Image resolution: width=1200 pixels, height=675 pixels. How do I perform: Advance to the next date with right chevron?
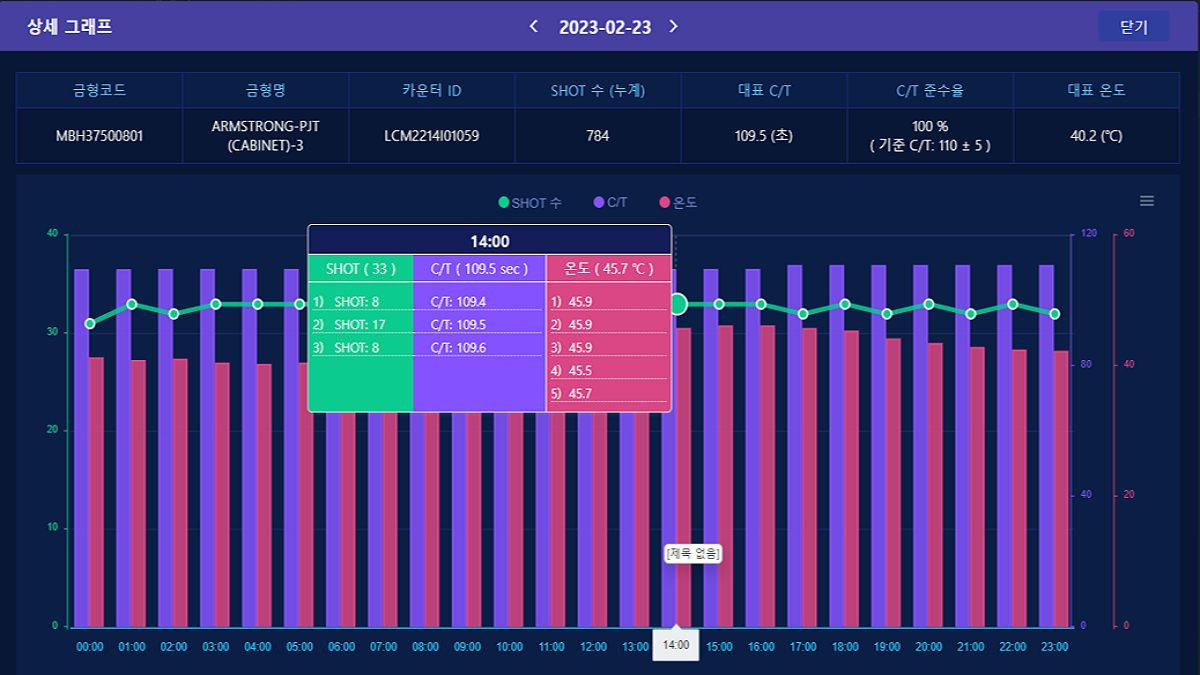(674, 26)
